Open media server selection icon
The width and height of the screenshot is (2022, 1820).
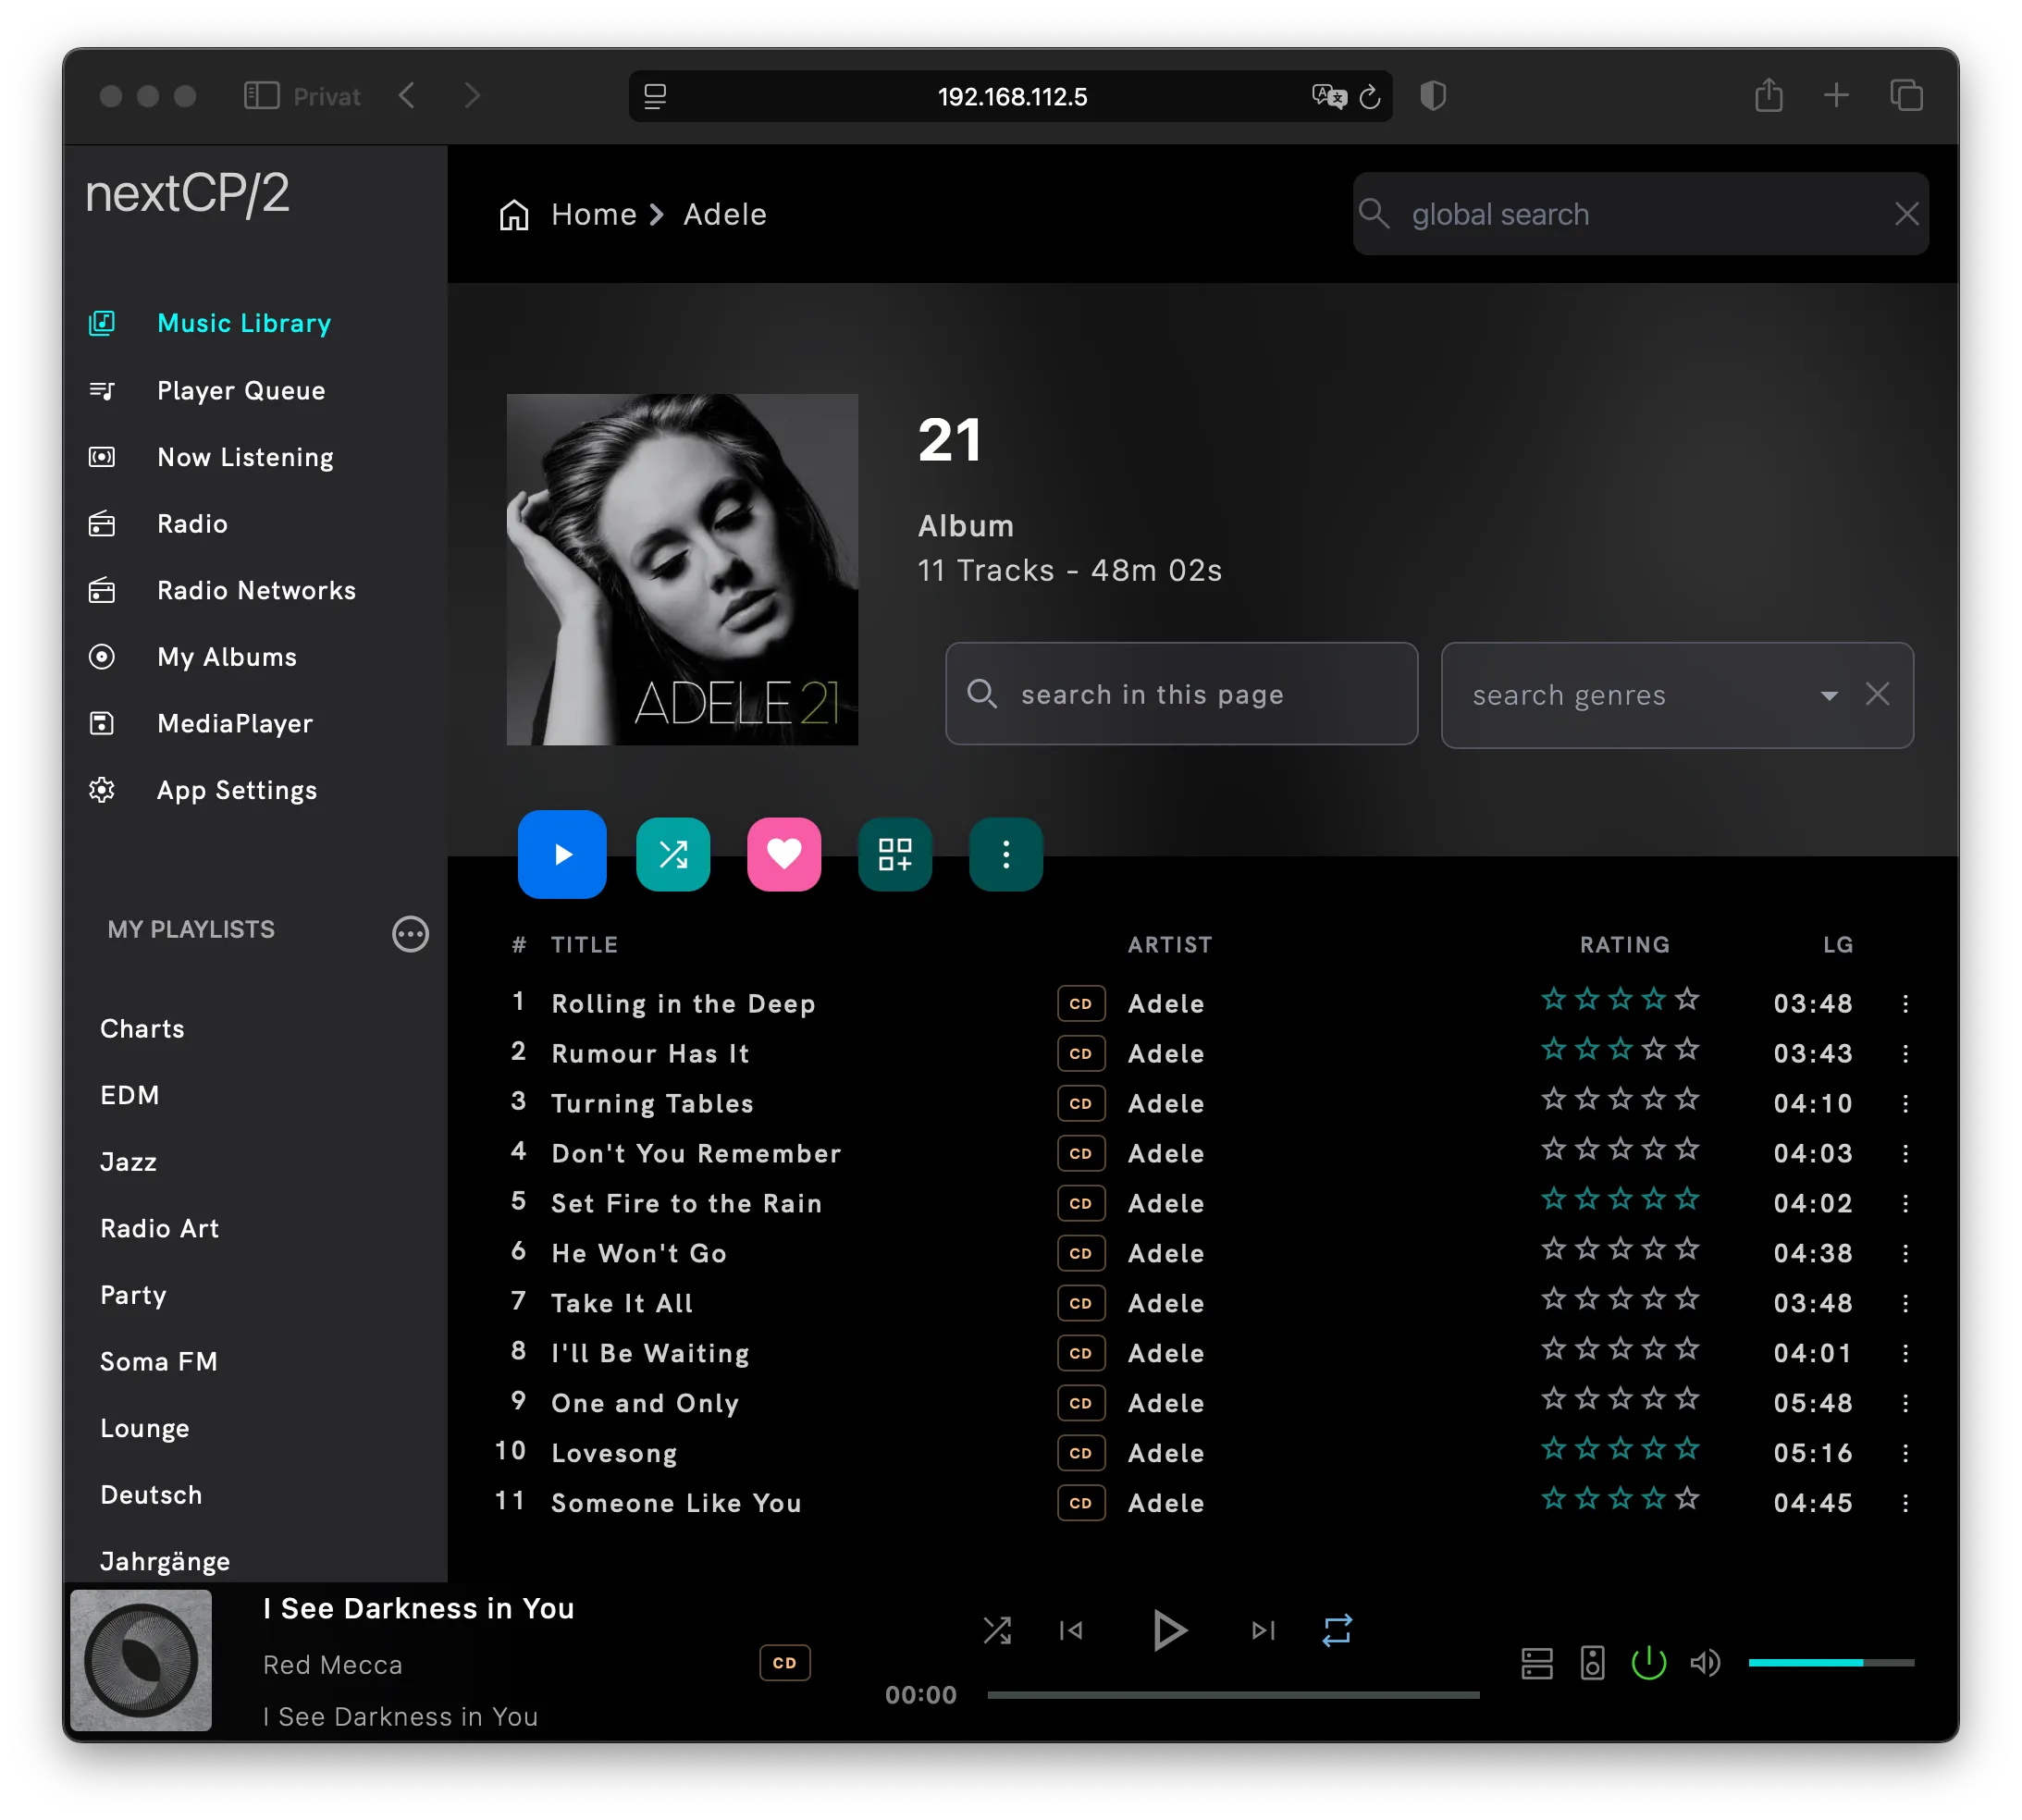click(x=1536, y=1663)
